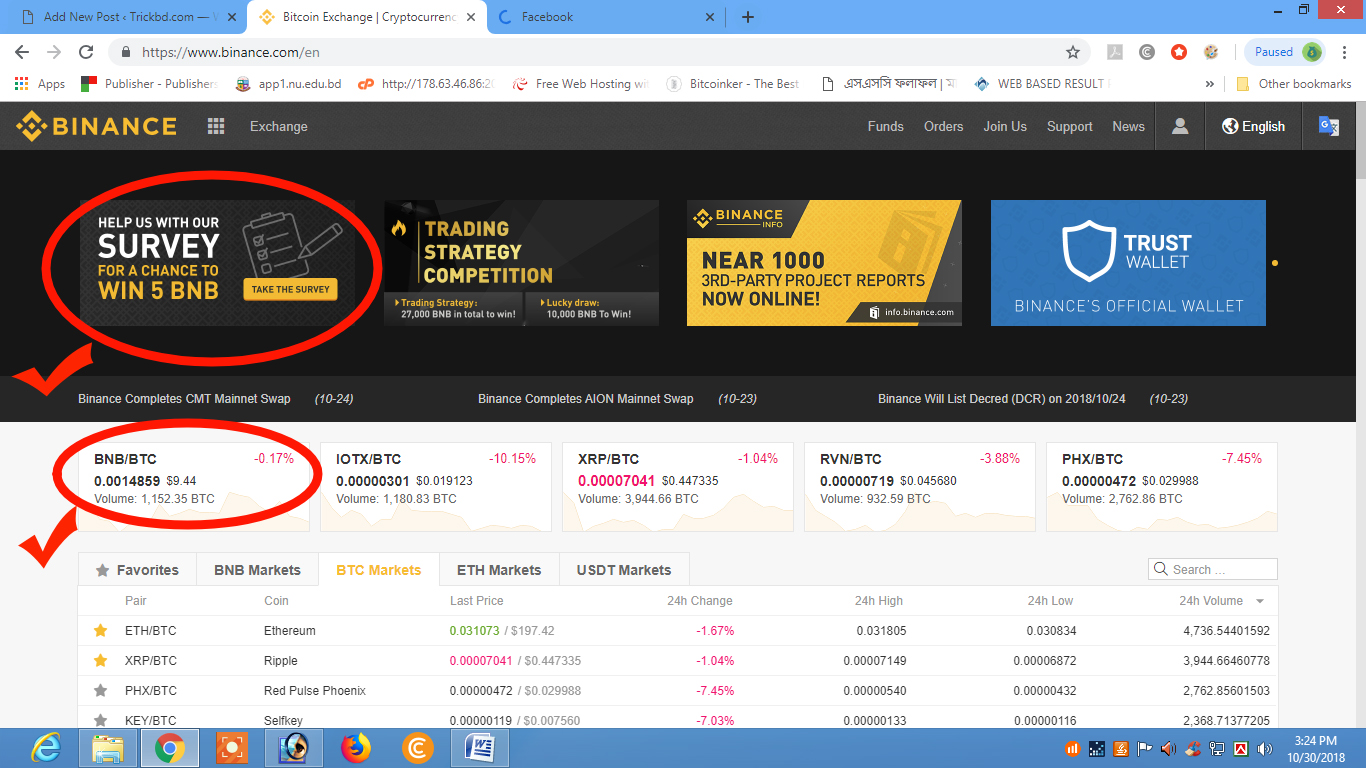
Task: Click the Google Translate icon in header
Action: [1329, 126]
